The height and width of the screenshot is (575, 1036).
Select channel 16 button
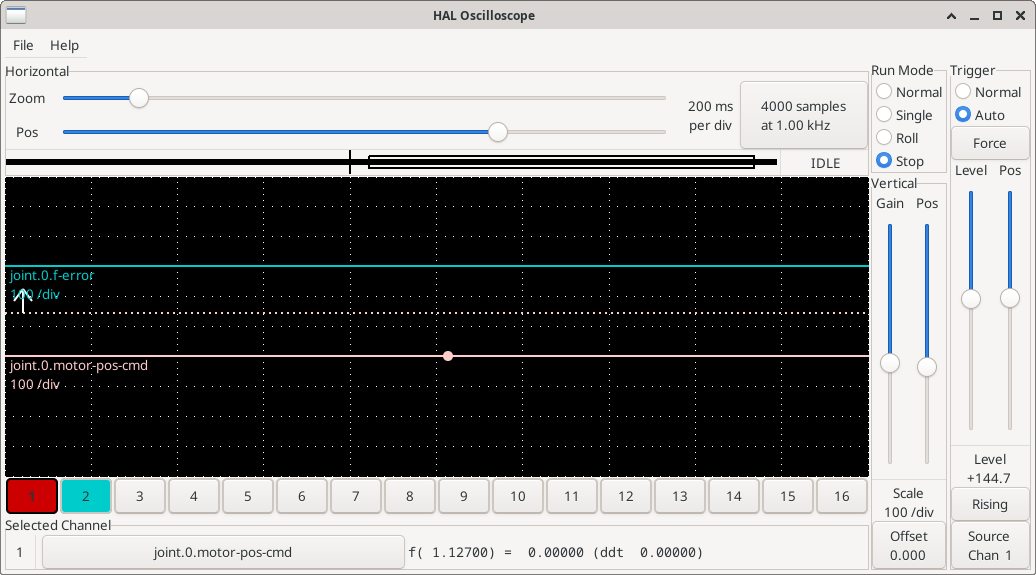(842, 496)
